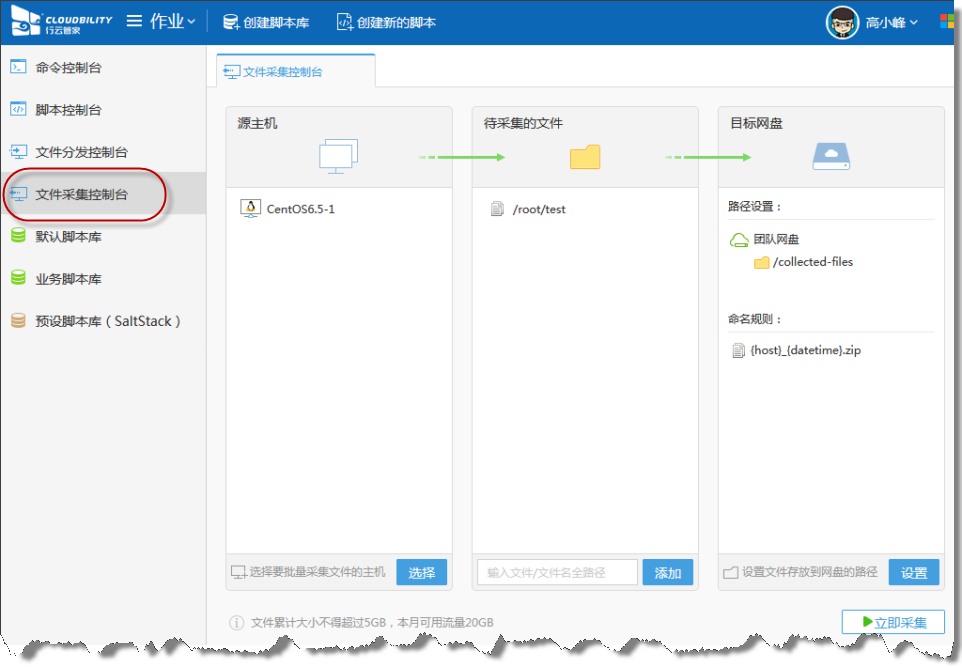The width and height of the screenshot is (962, 667).
Task: Open 预设脚本库 (SaltStack) library icon
Action: [x=18, y=321]
